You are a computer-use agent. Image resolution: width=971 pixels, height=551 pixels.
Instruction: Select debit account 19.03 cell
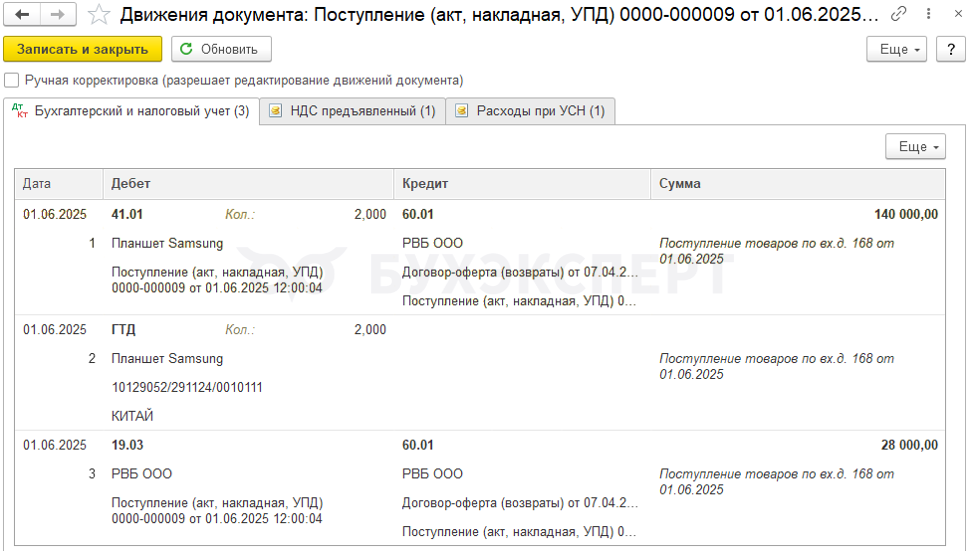click(127, 445)
